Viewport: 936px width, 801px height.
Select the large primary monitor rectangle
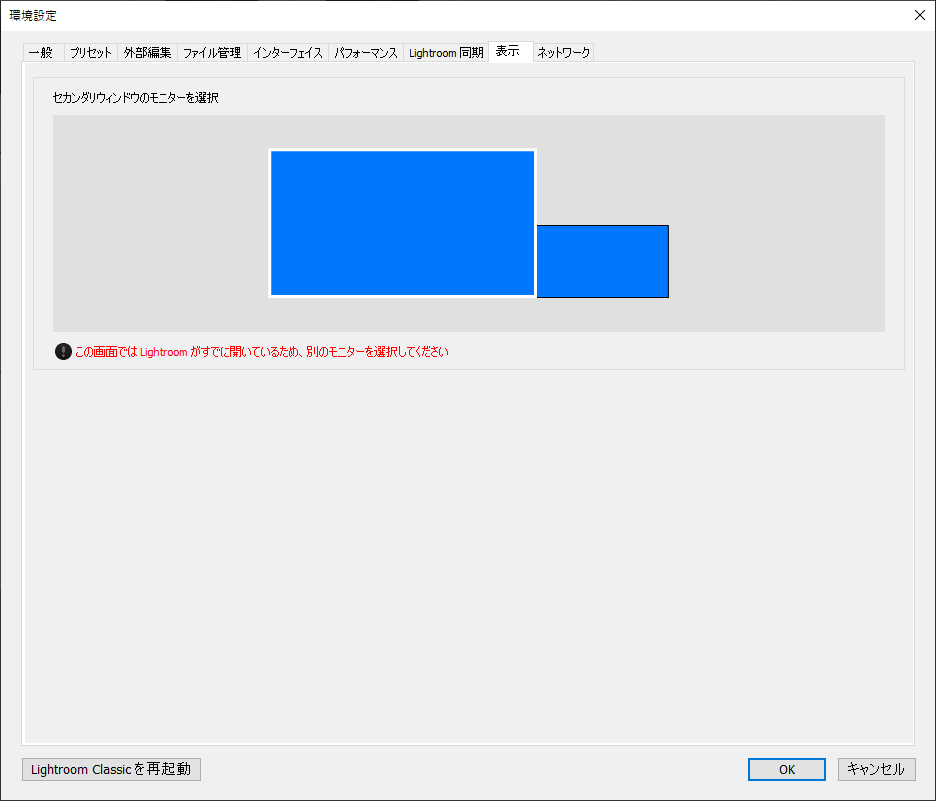coord(402,223)
